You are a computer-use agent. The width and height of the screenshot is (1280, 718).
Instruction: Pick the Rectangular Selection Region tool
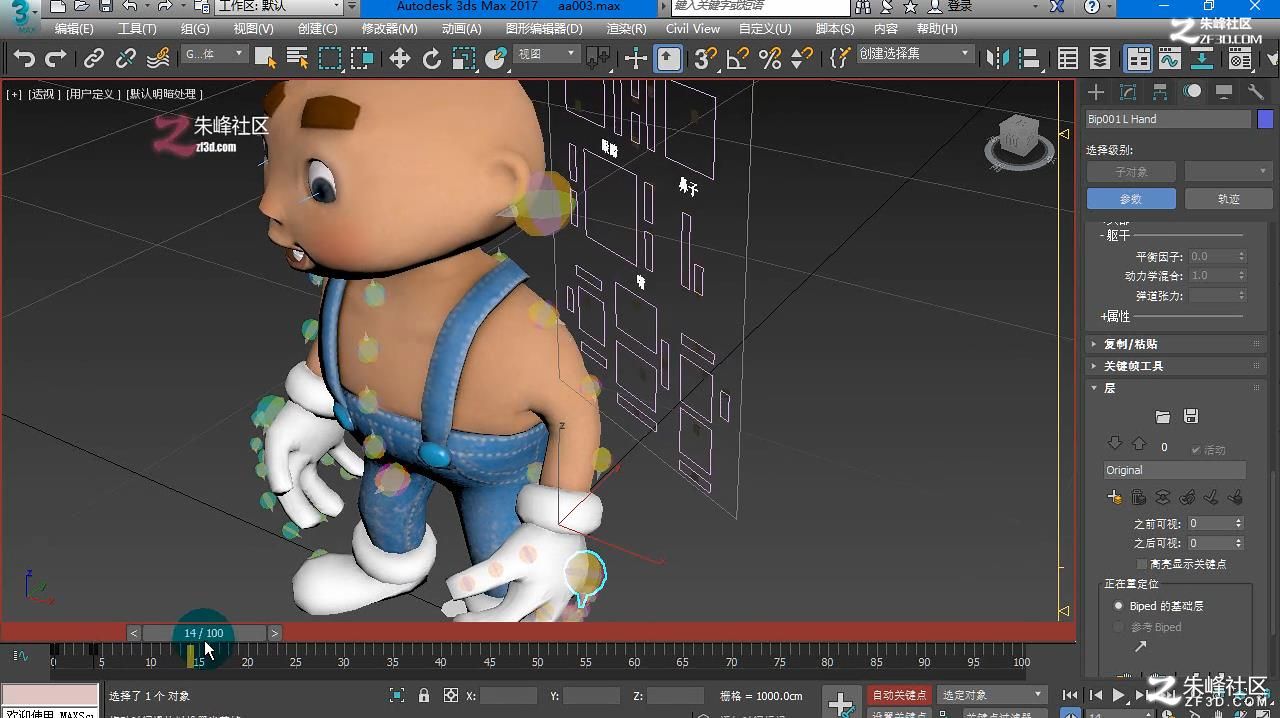[x=330, y=58]
